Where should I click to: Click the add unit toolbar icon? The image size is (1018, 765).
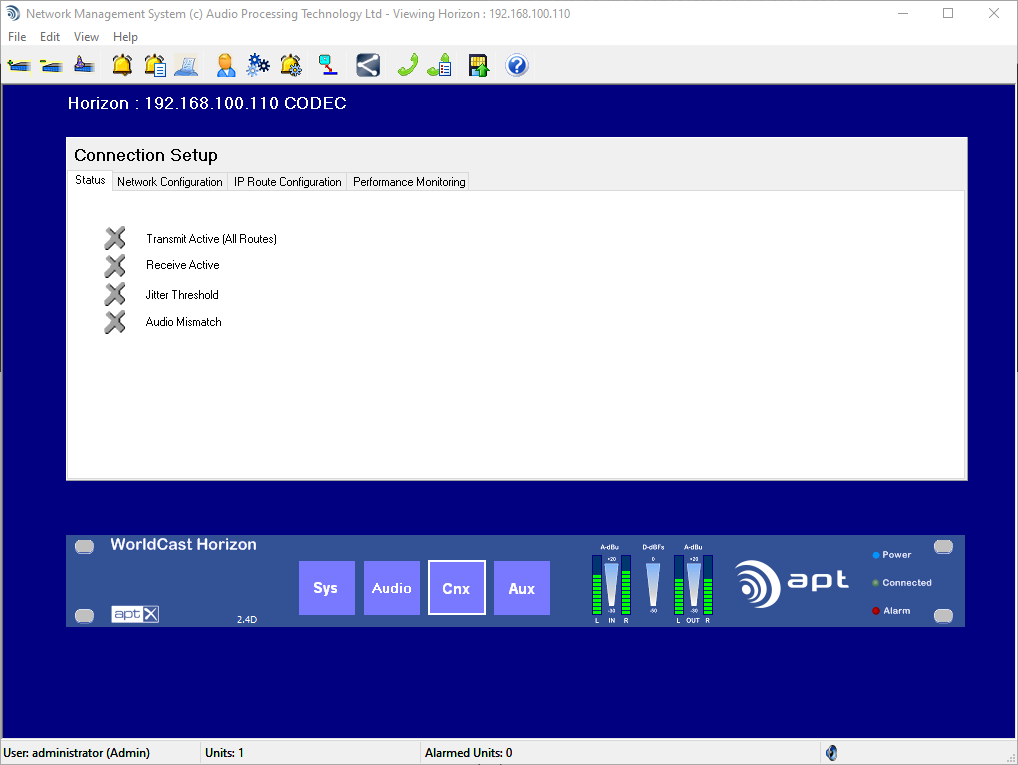(19, 66)
